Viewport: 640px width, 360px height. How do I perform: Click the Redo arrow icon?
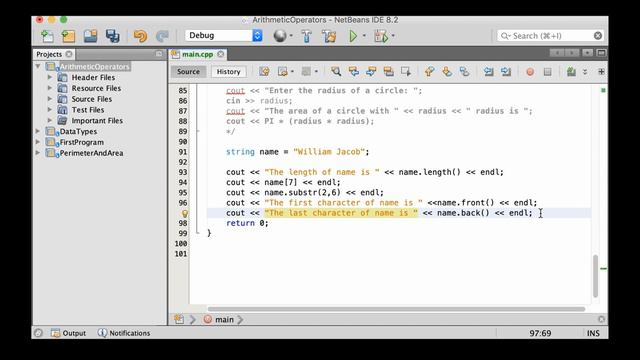tap(162, 36)
